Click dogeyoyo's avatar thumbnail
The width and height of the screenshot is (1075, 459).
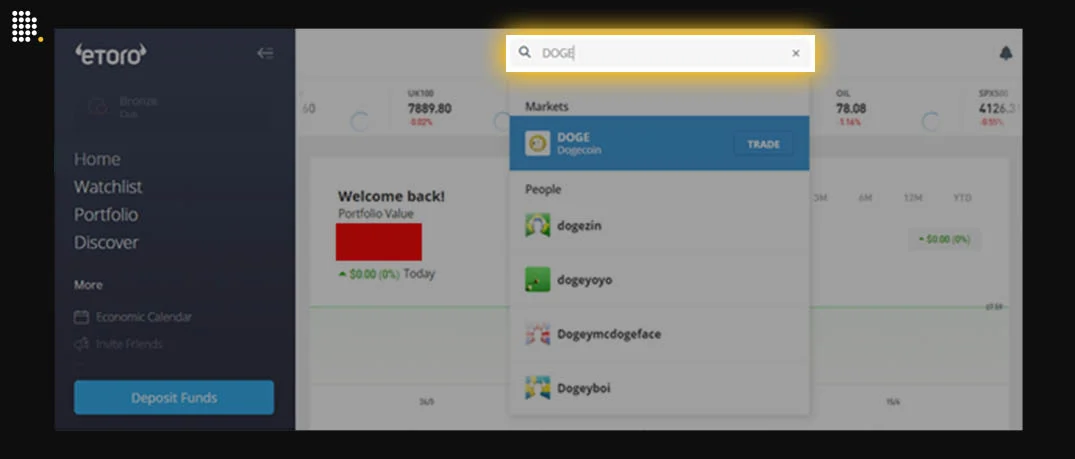click(x=538, y=279)
